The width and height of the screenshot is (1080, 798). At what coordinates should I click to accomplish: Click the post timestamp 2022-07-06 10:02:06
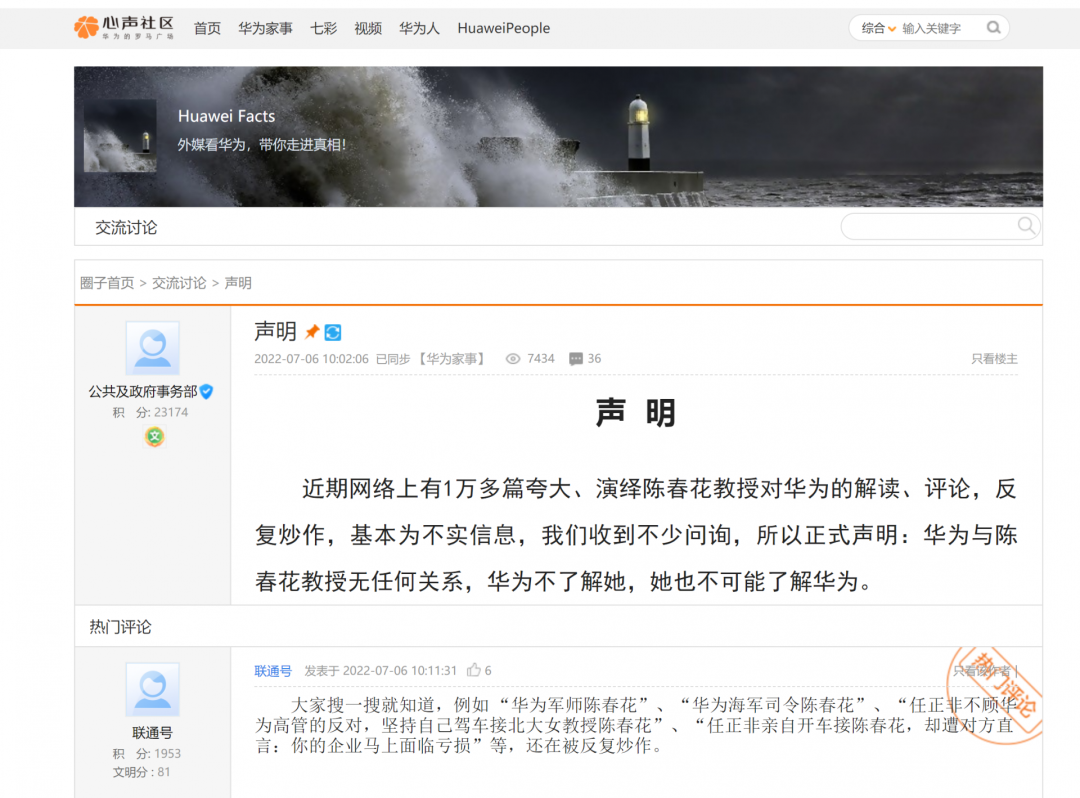click(311, 359)
